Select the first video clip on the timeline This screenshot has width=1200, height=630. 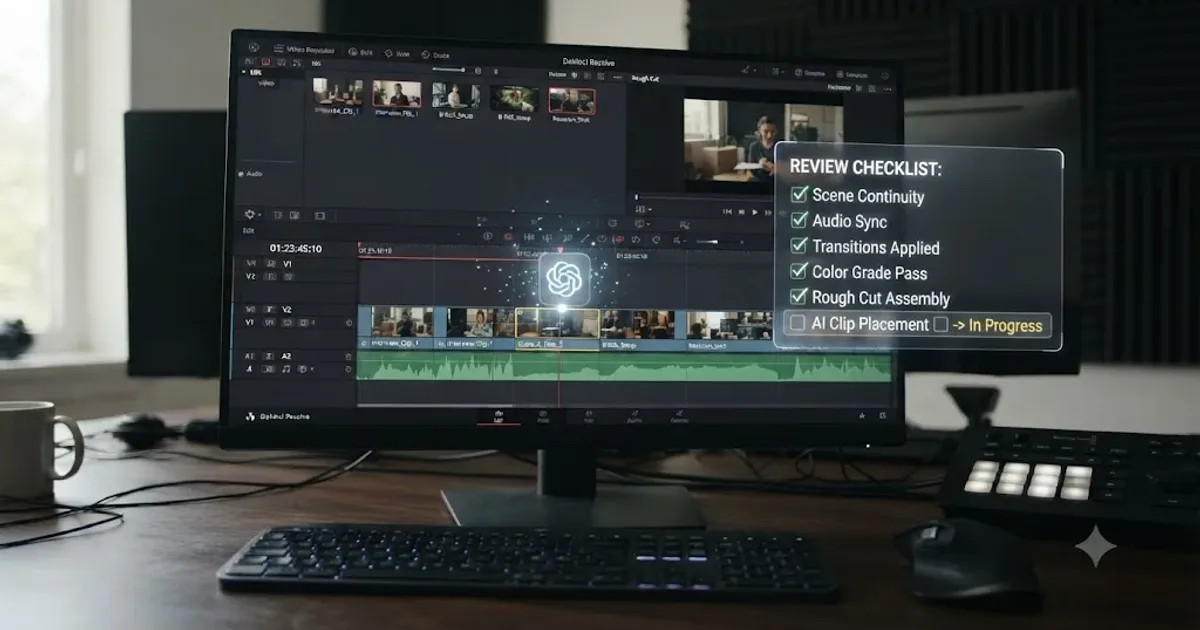tap(396, 327)
